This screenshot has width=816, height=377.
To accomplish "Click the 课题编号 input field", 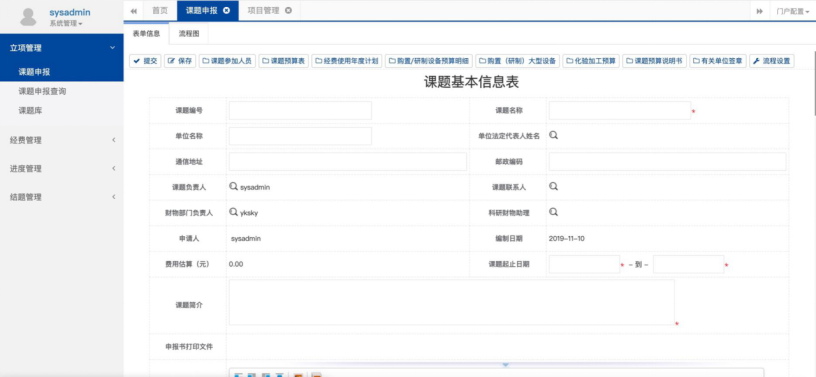I will point(300,110).
